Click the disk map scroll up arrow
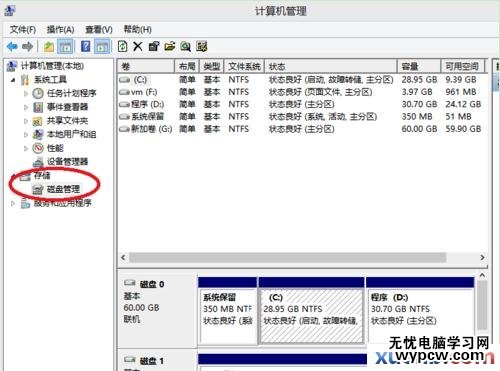Viewport: 500px width, 371px height. tap(482, 275)
